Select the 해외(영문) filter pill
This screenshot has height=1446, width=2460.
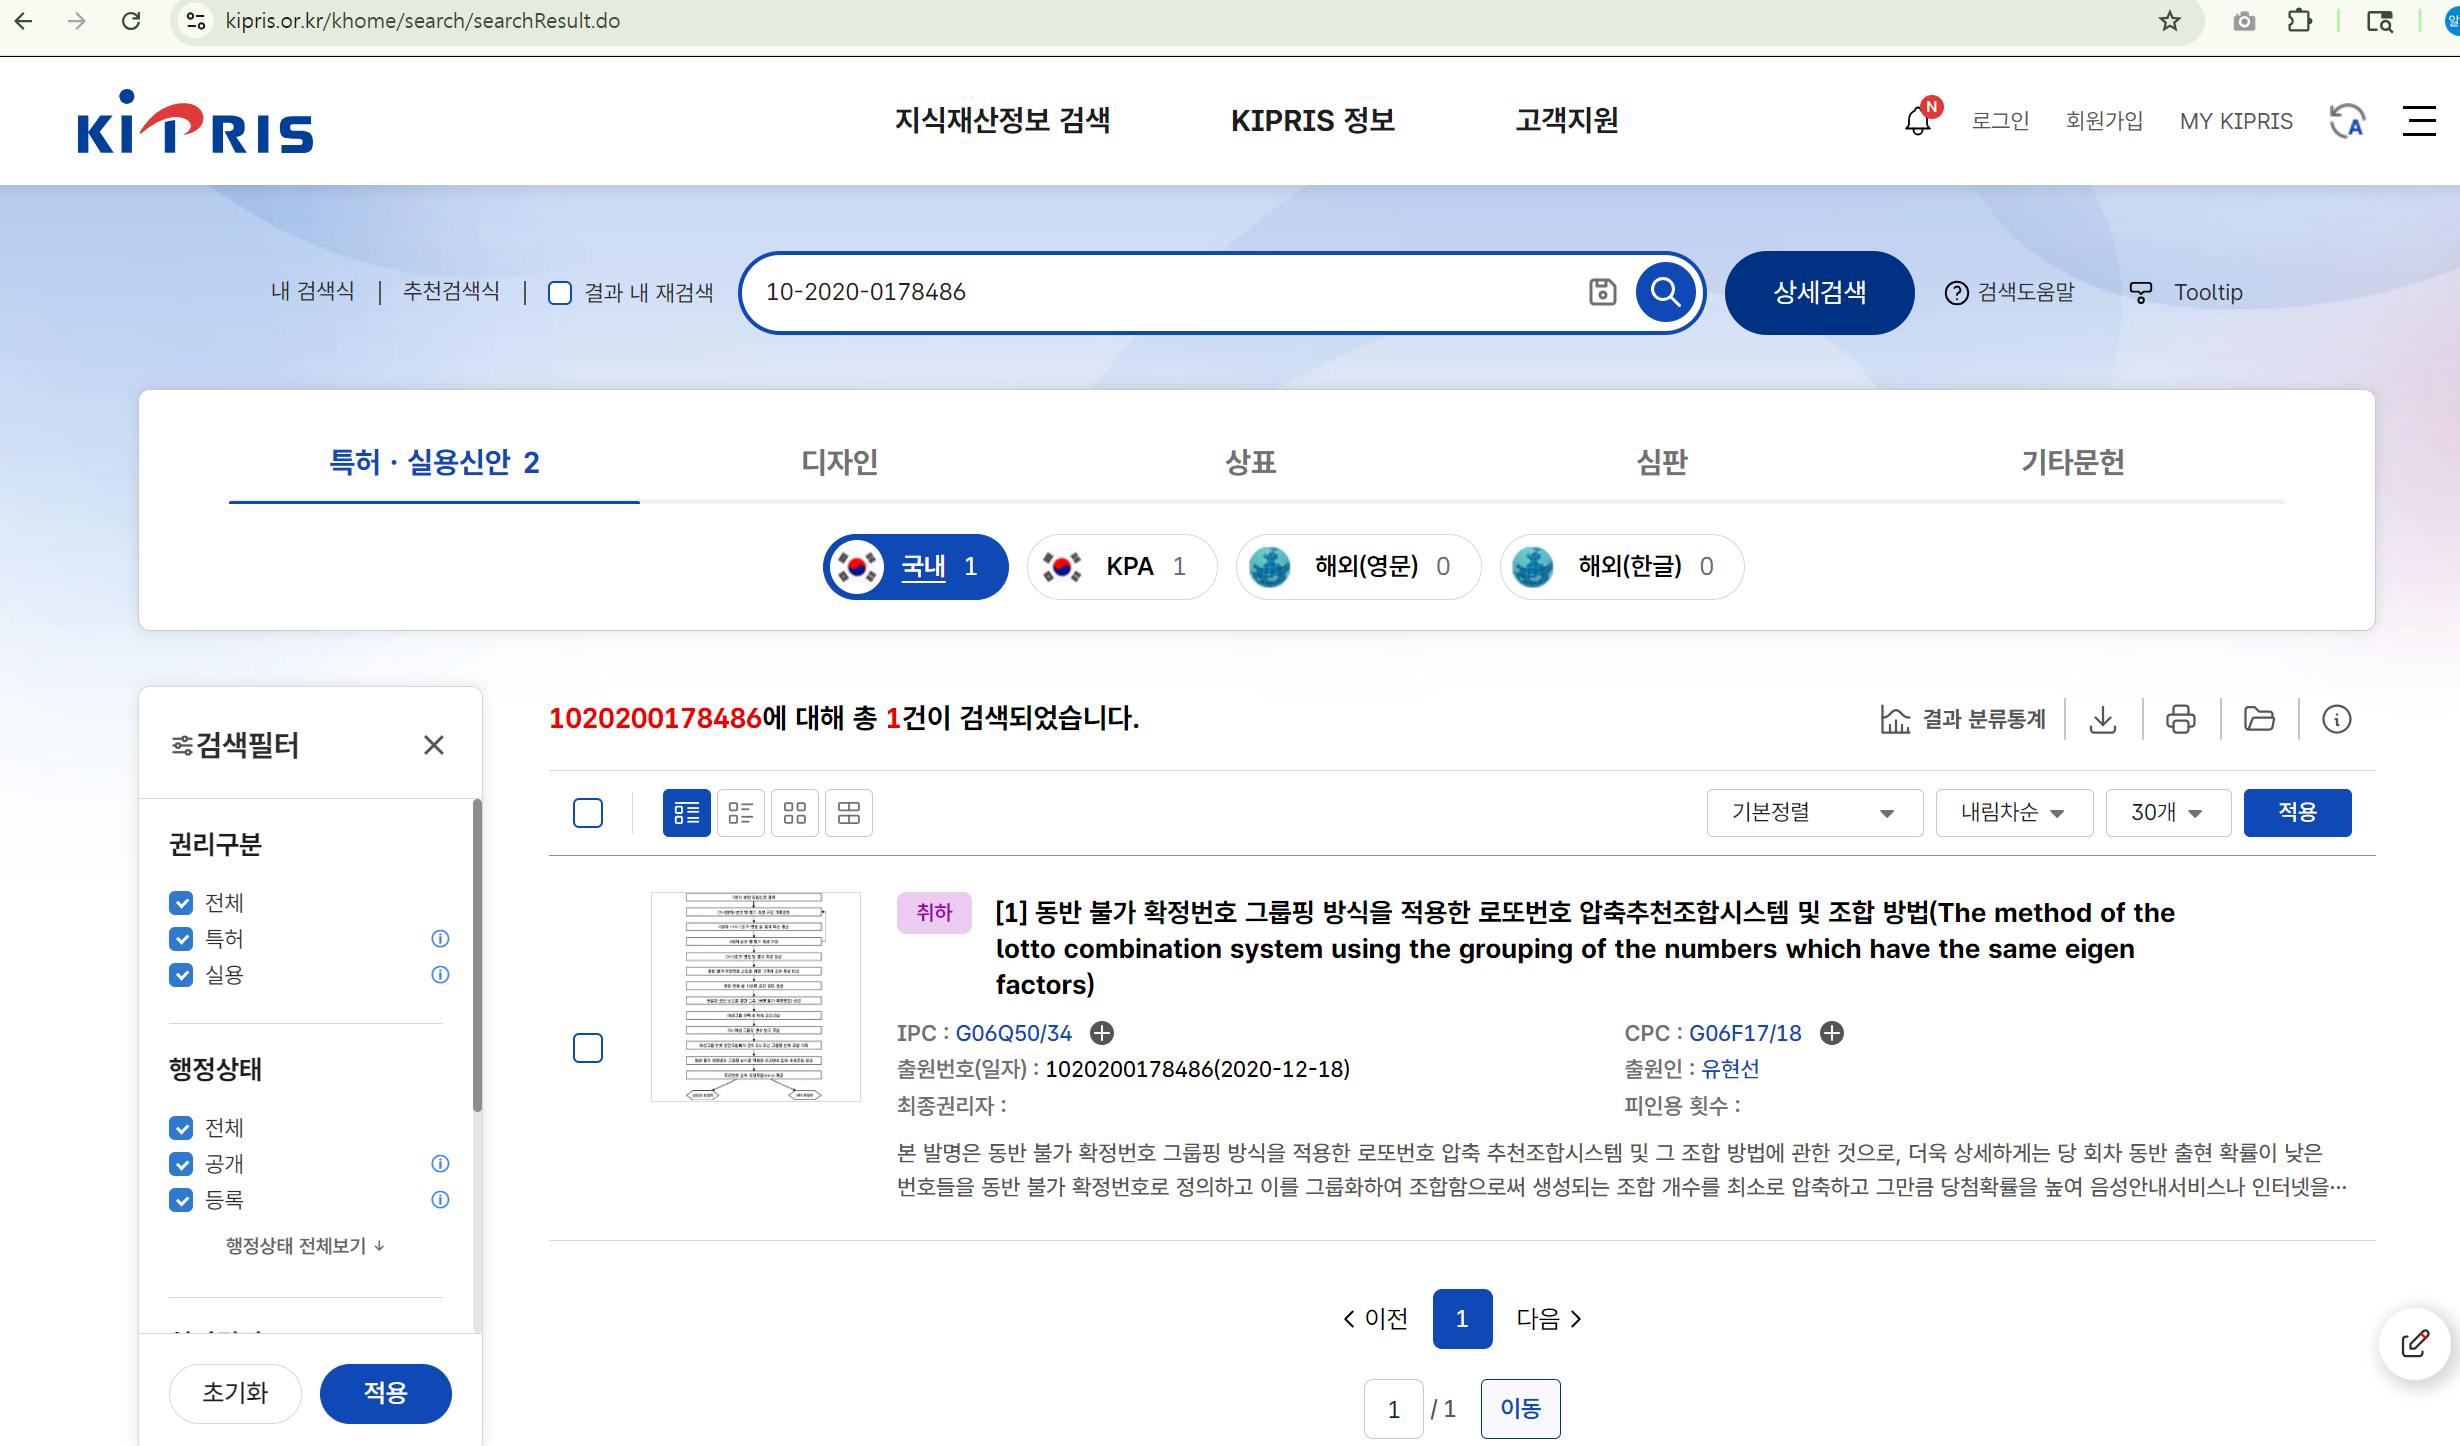[x=1358, y=567]
